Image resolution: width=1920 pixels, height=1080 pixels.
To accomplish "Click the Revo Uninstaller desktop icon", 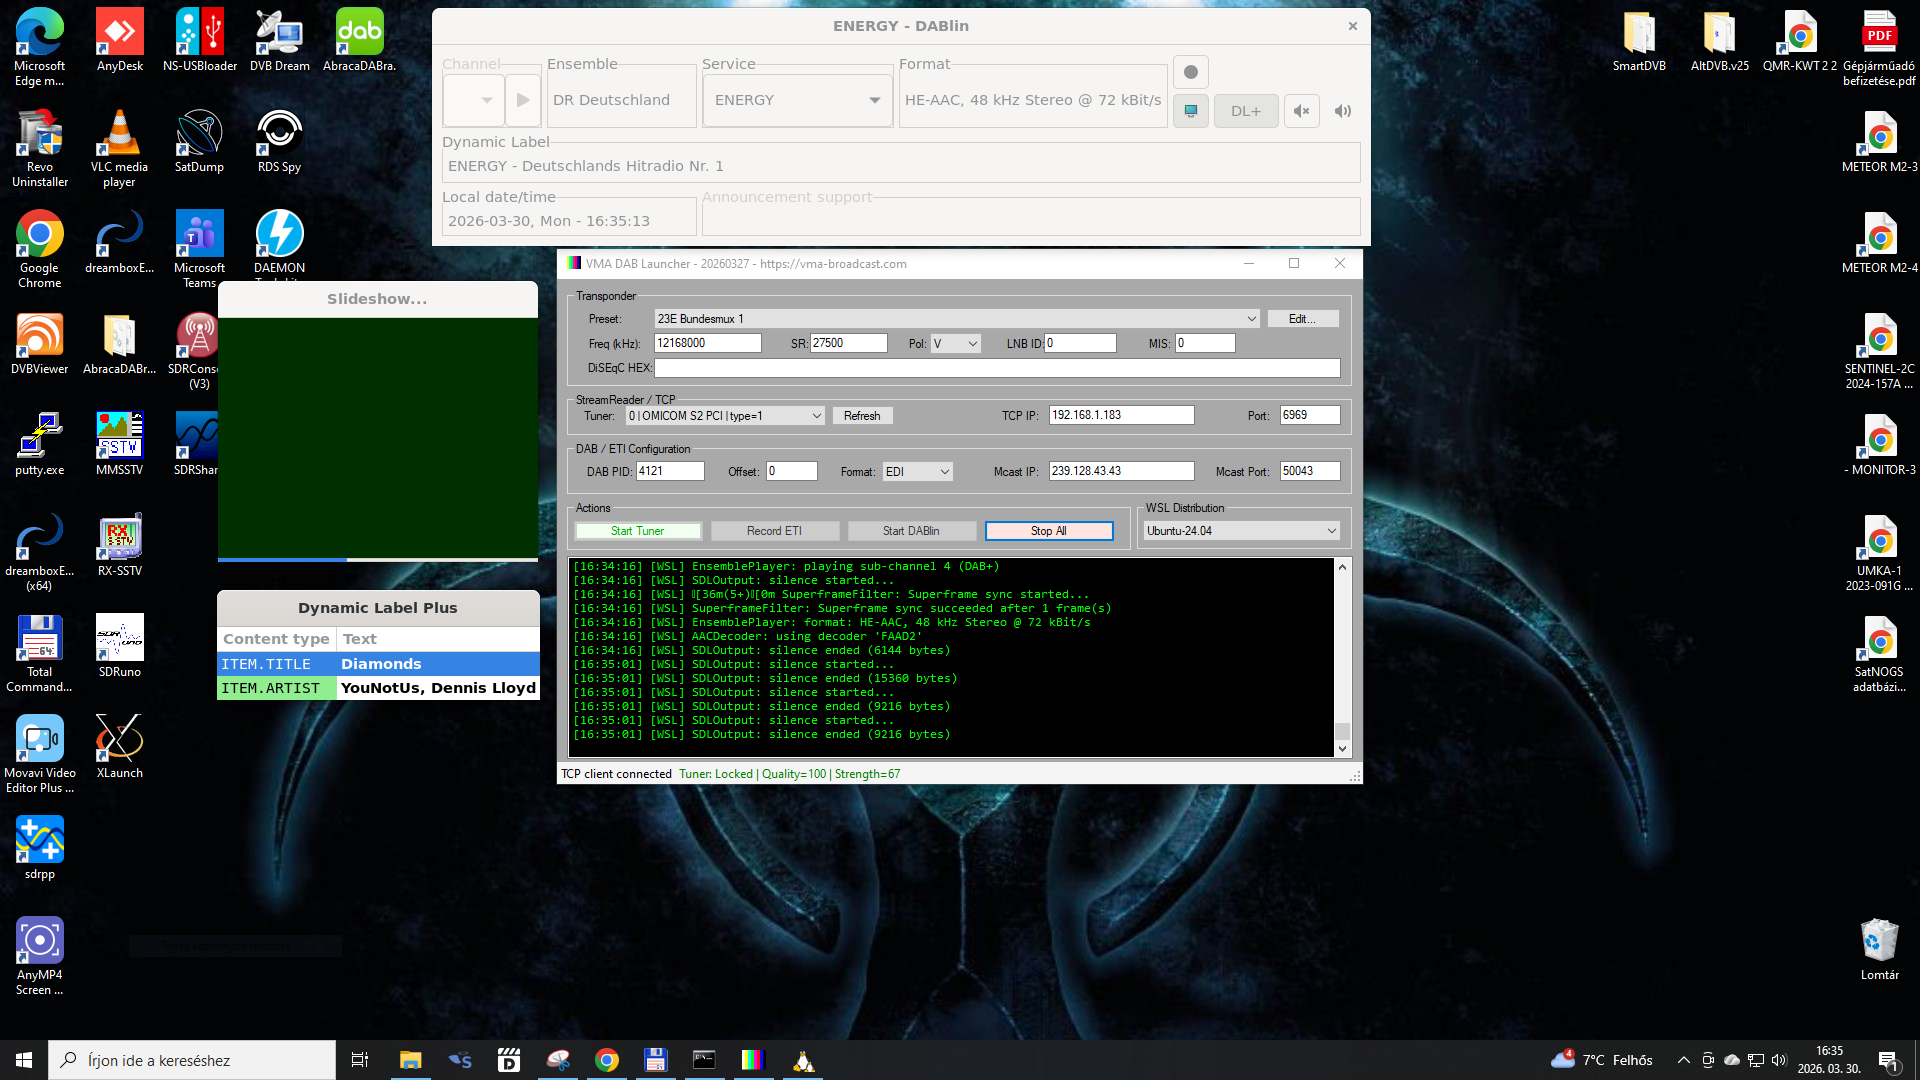I will 40,148.
